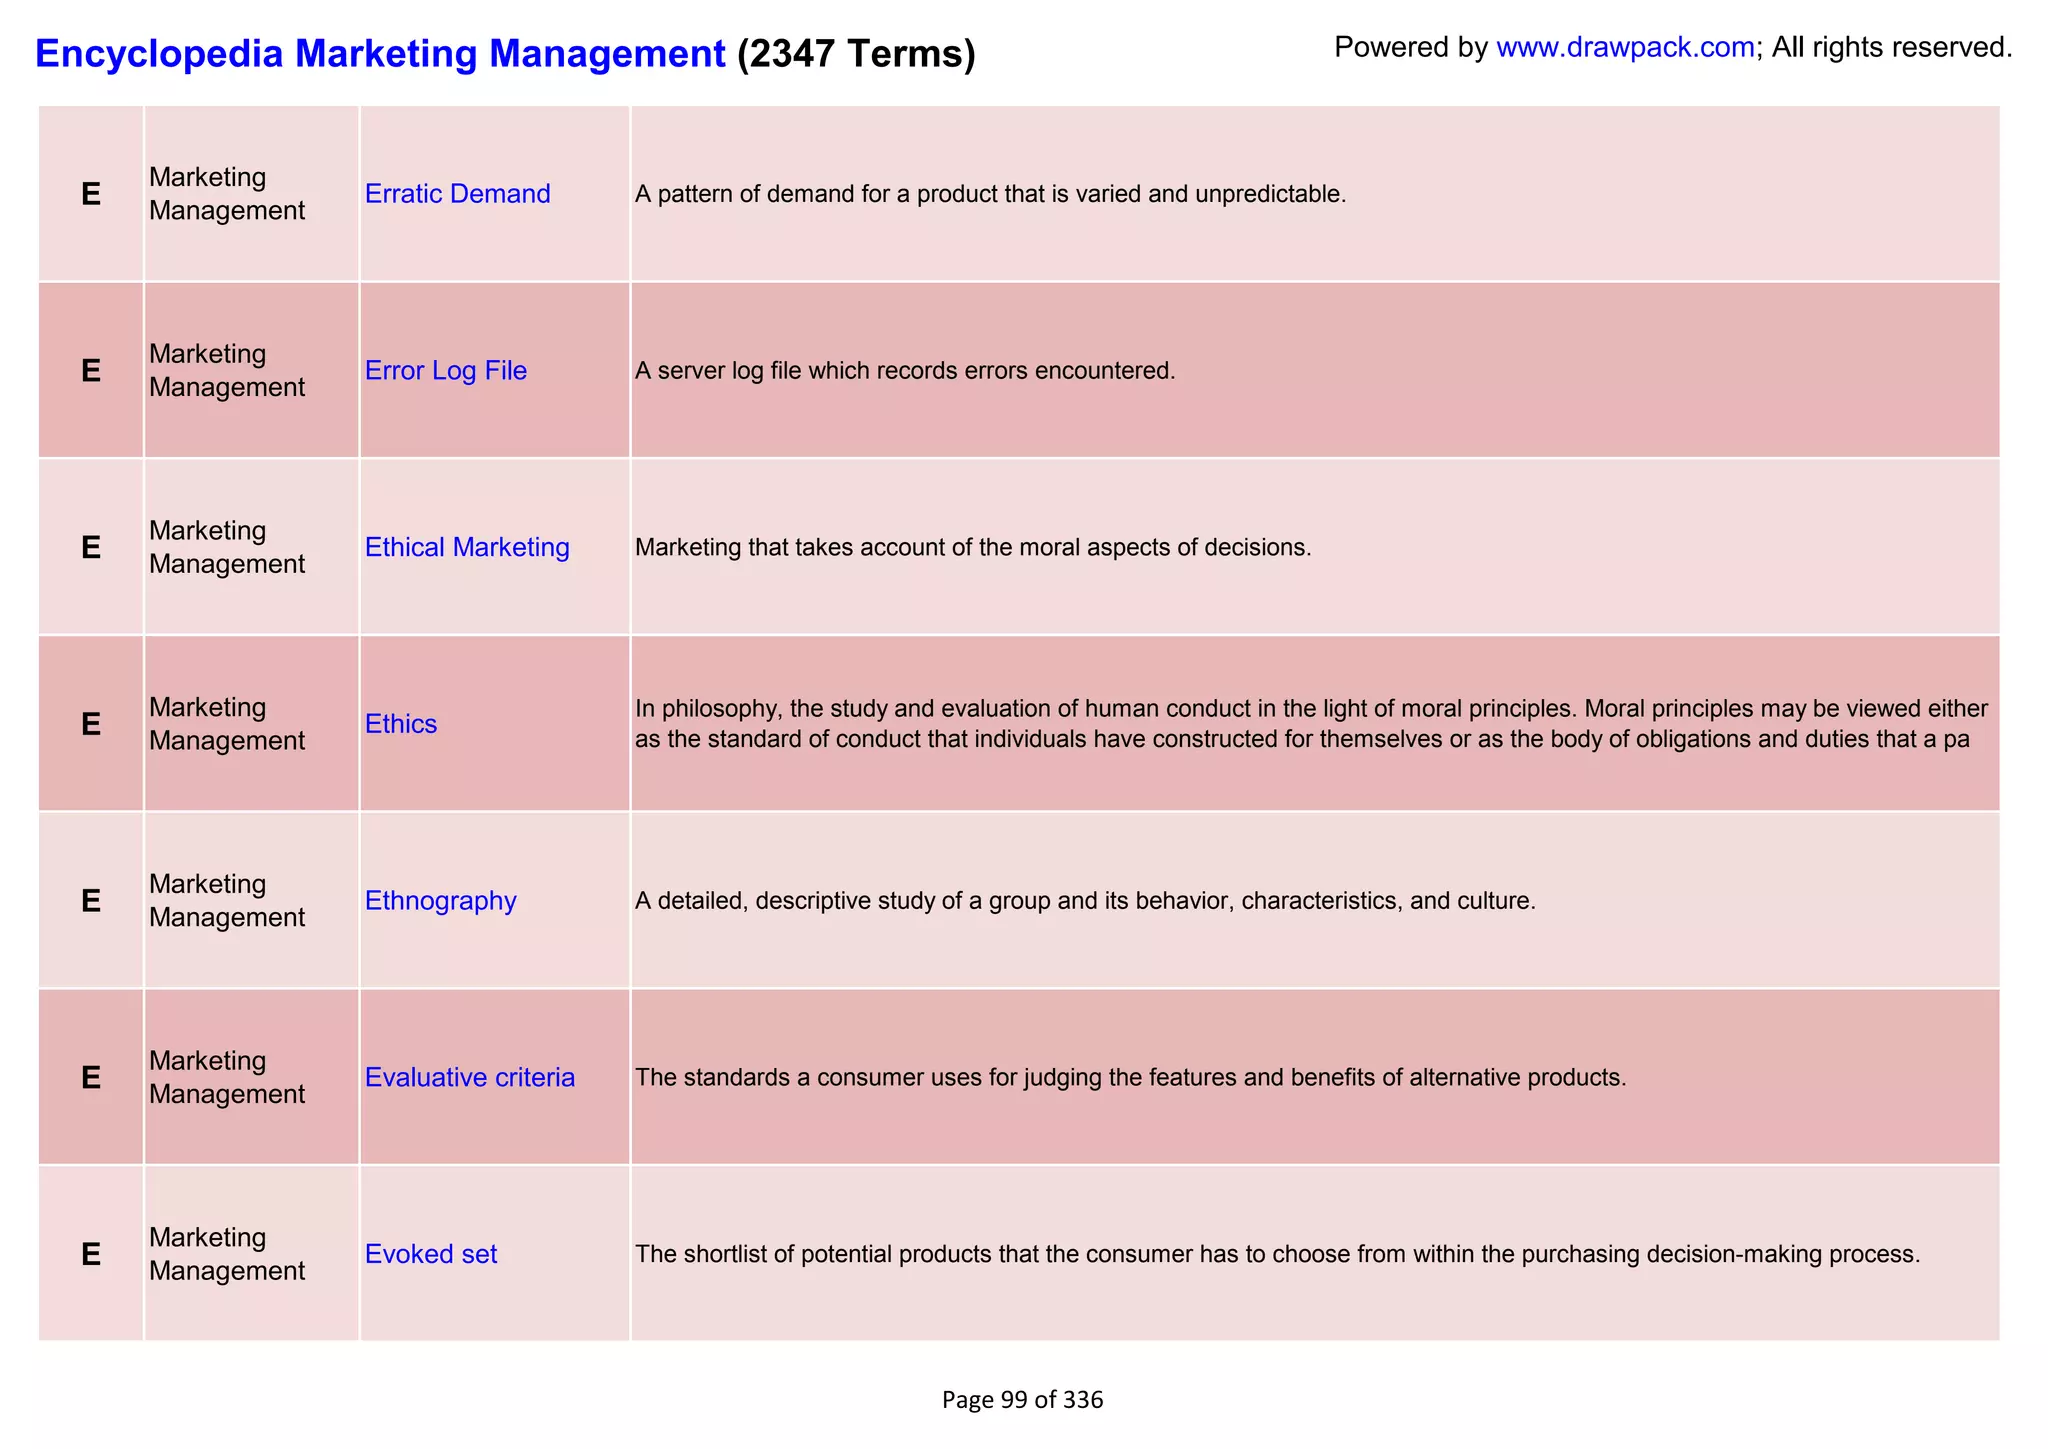This screenshot has height=1449, width=2048.
Task: Click the letter E in Erratic Demand row
Action: click(x=91, y=194)
